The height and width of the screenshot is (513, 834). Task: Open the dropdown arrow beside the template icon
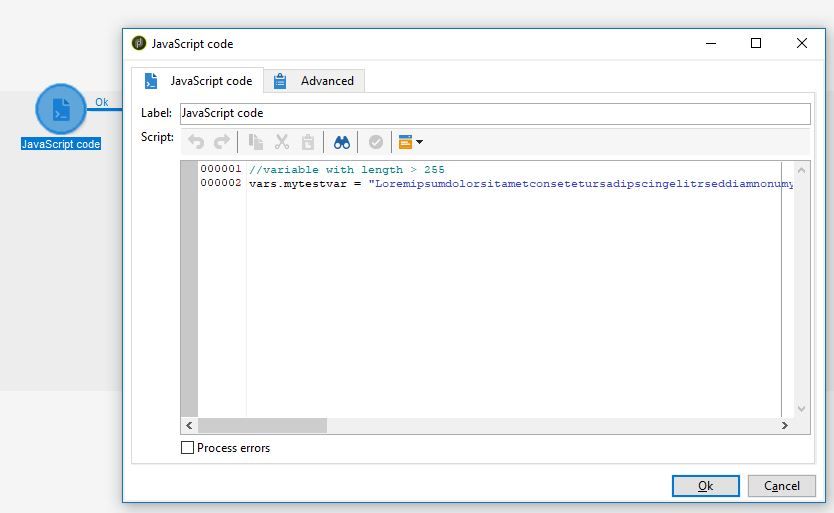click(420, 142)
